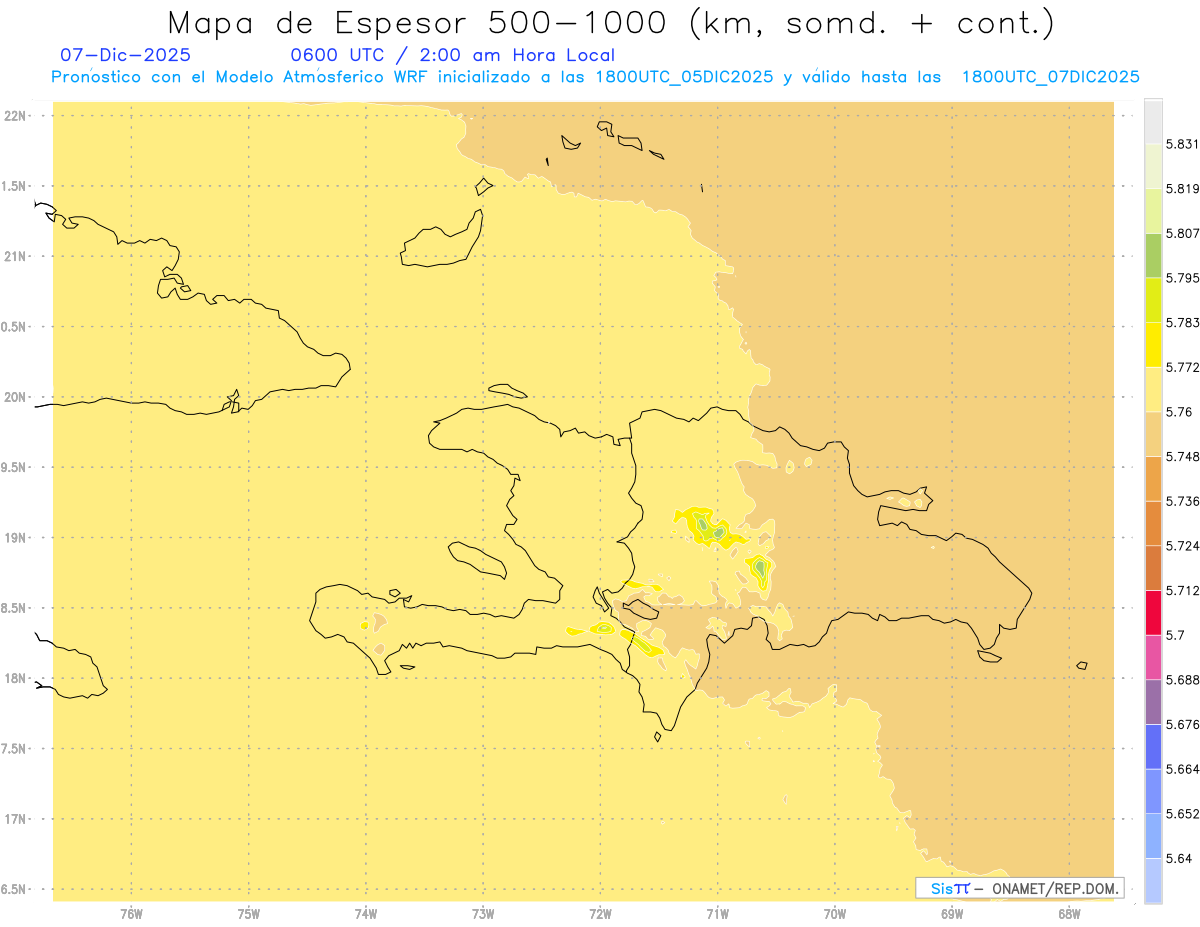Click the legend value 5.795
This screenshot has width=1200, height=927.
coord(1182,278)
